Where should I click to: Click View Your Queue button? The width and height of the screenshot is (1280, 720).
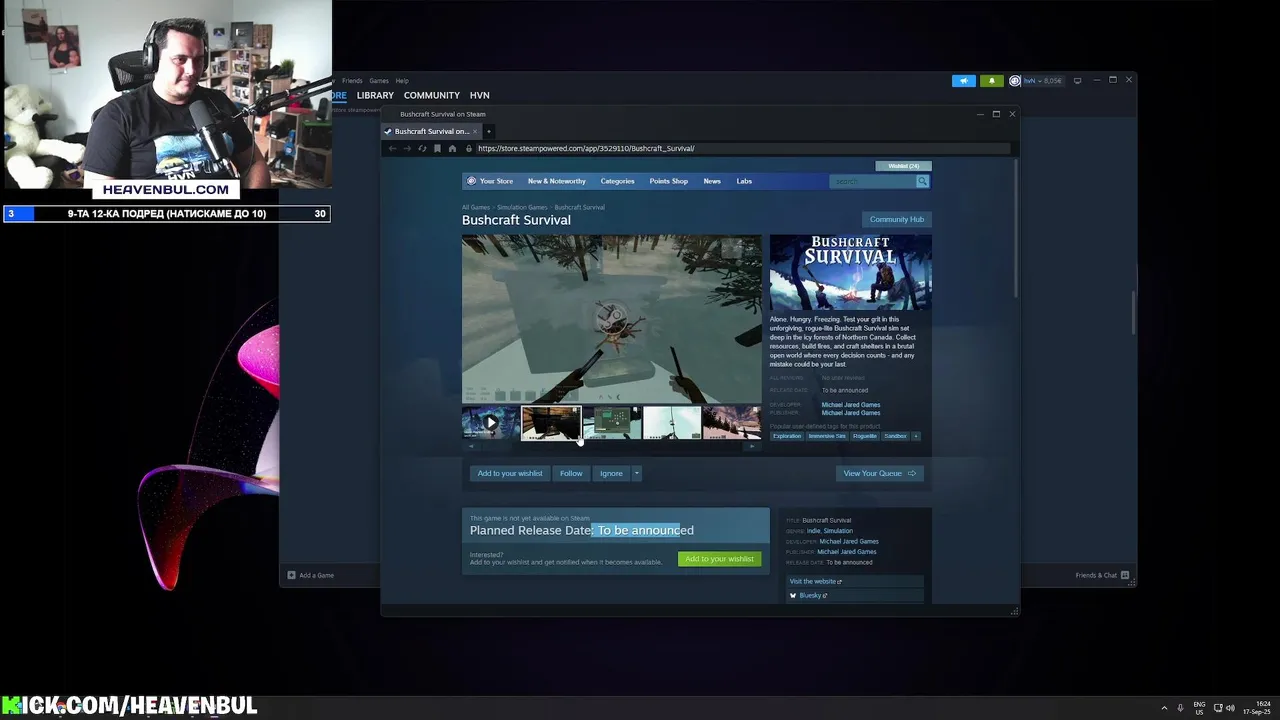point(879,473)
